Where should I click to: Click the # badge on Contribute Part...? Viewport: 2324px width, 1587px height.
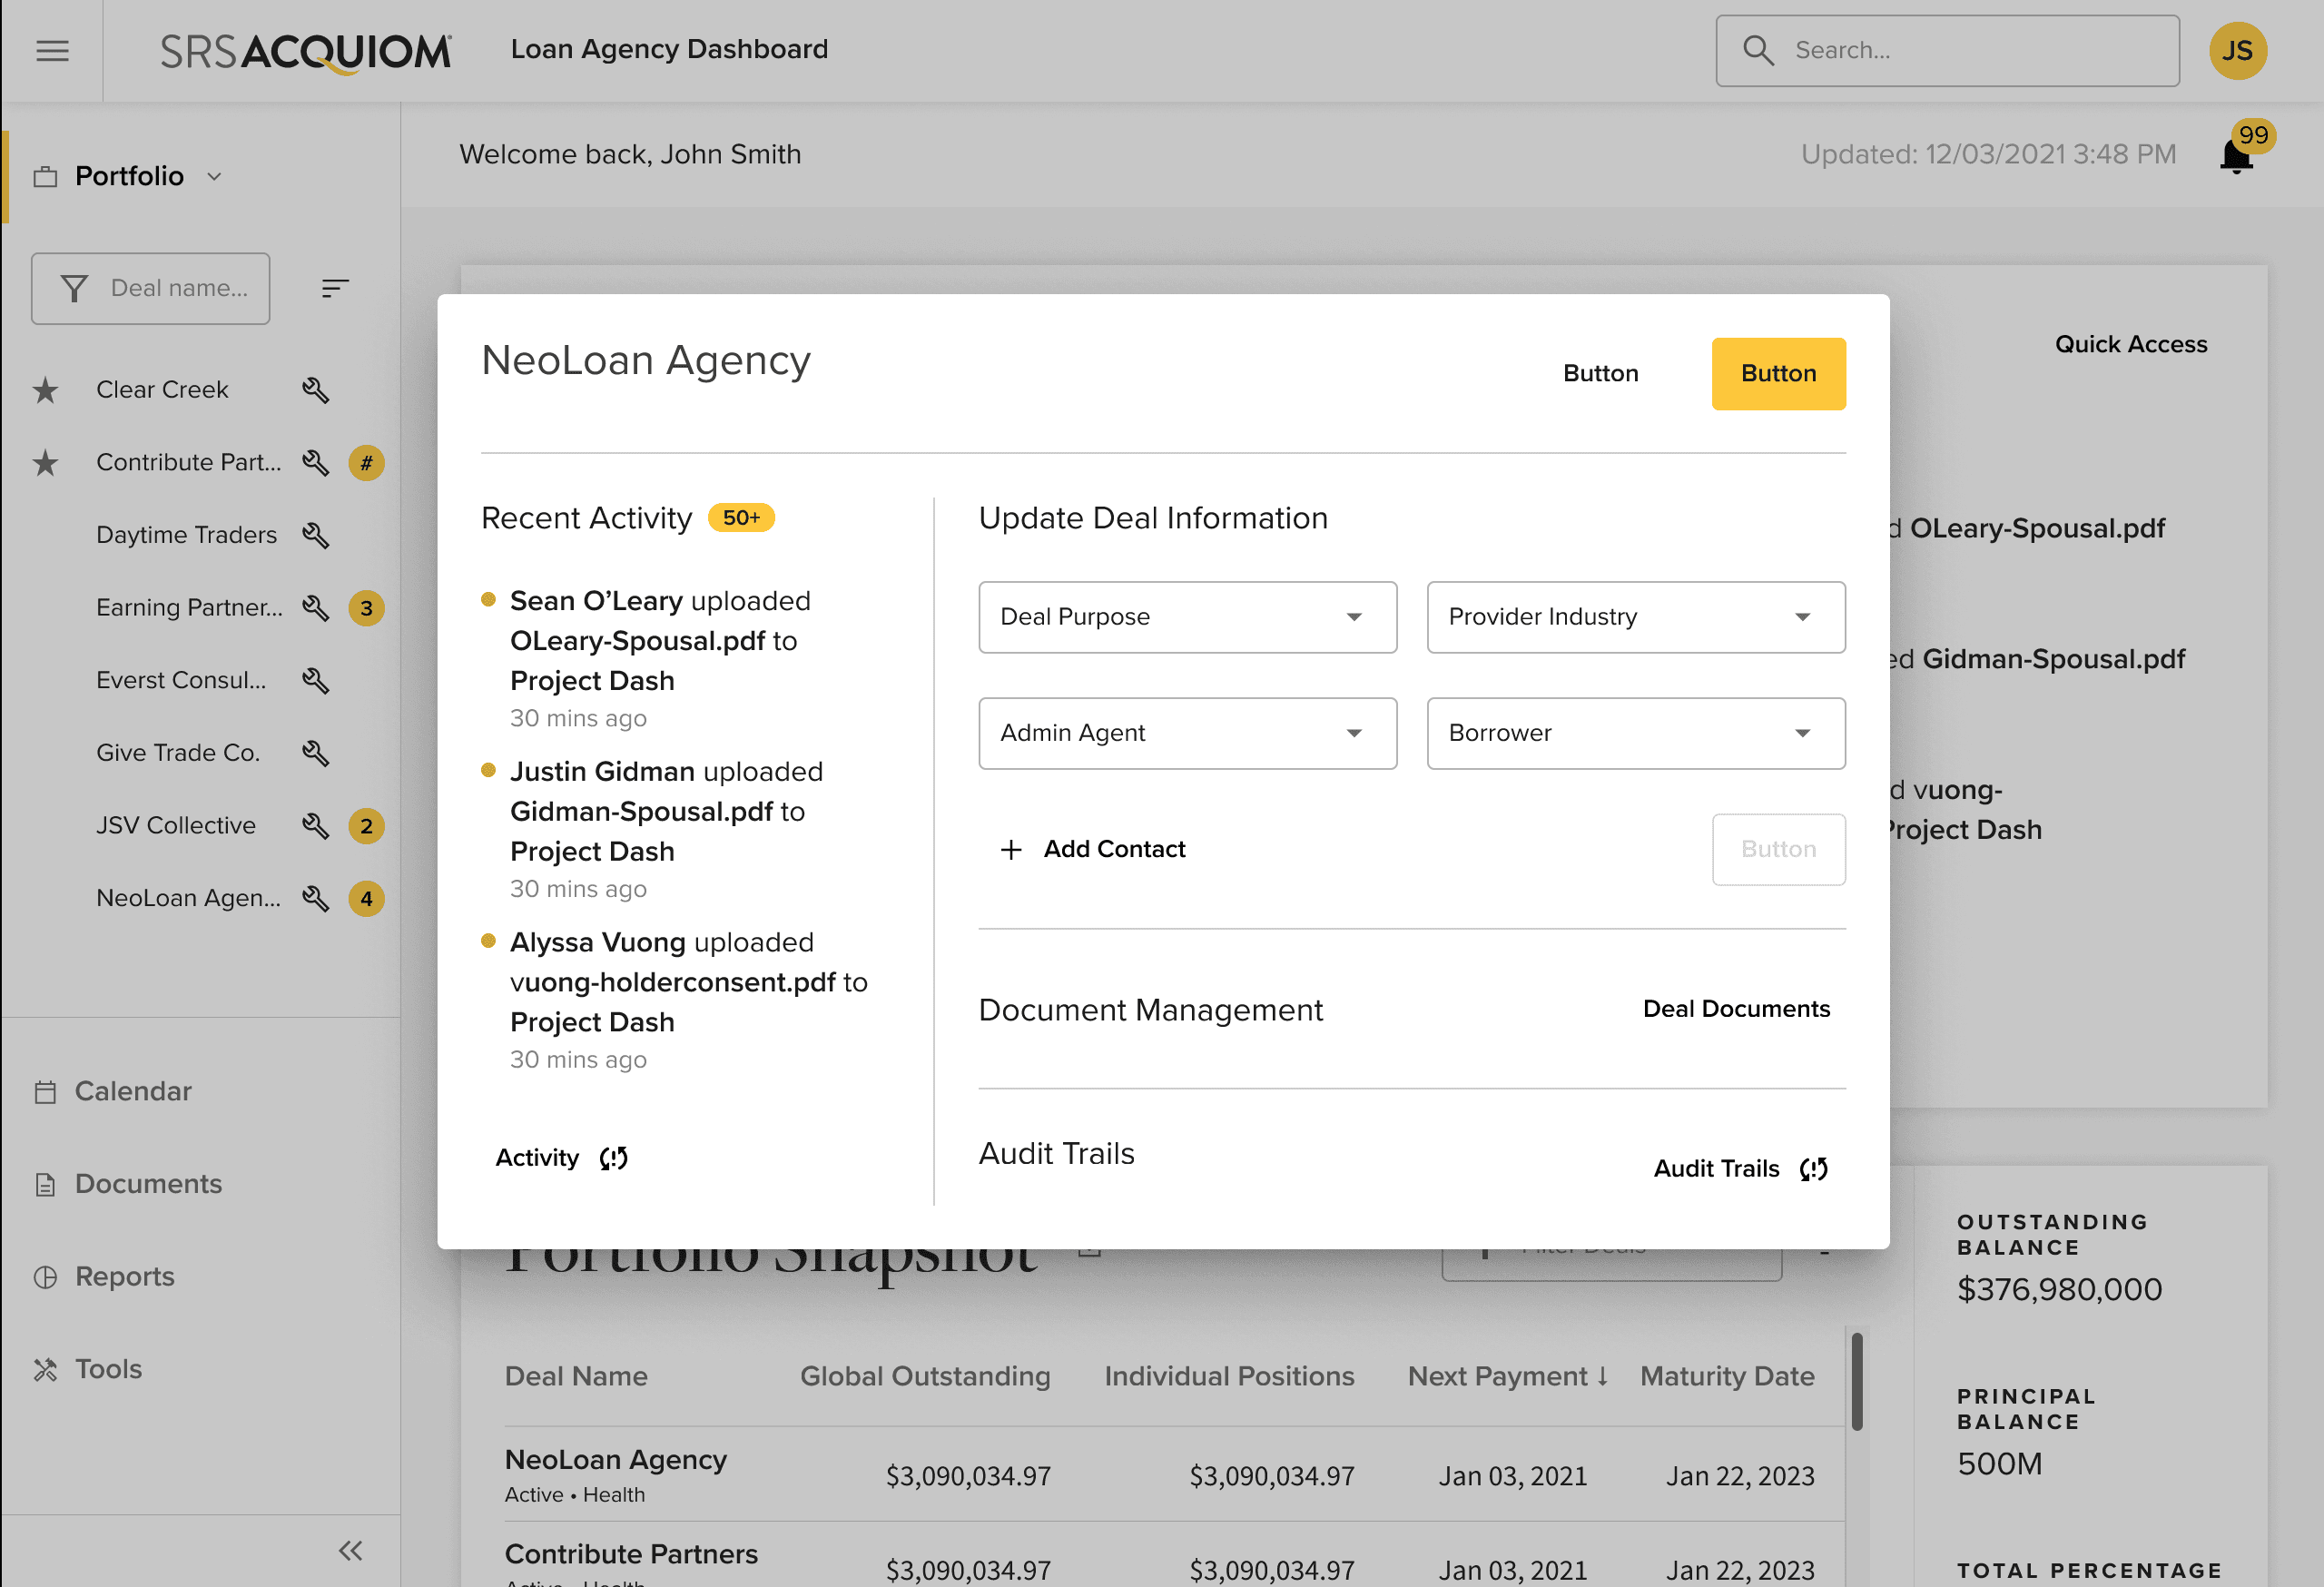coord(366,463)
